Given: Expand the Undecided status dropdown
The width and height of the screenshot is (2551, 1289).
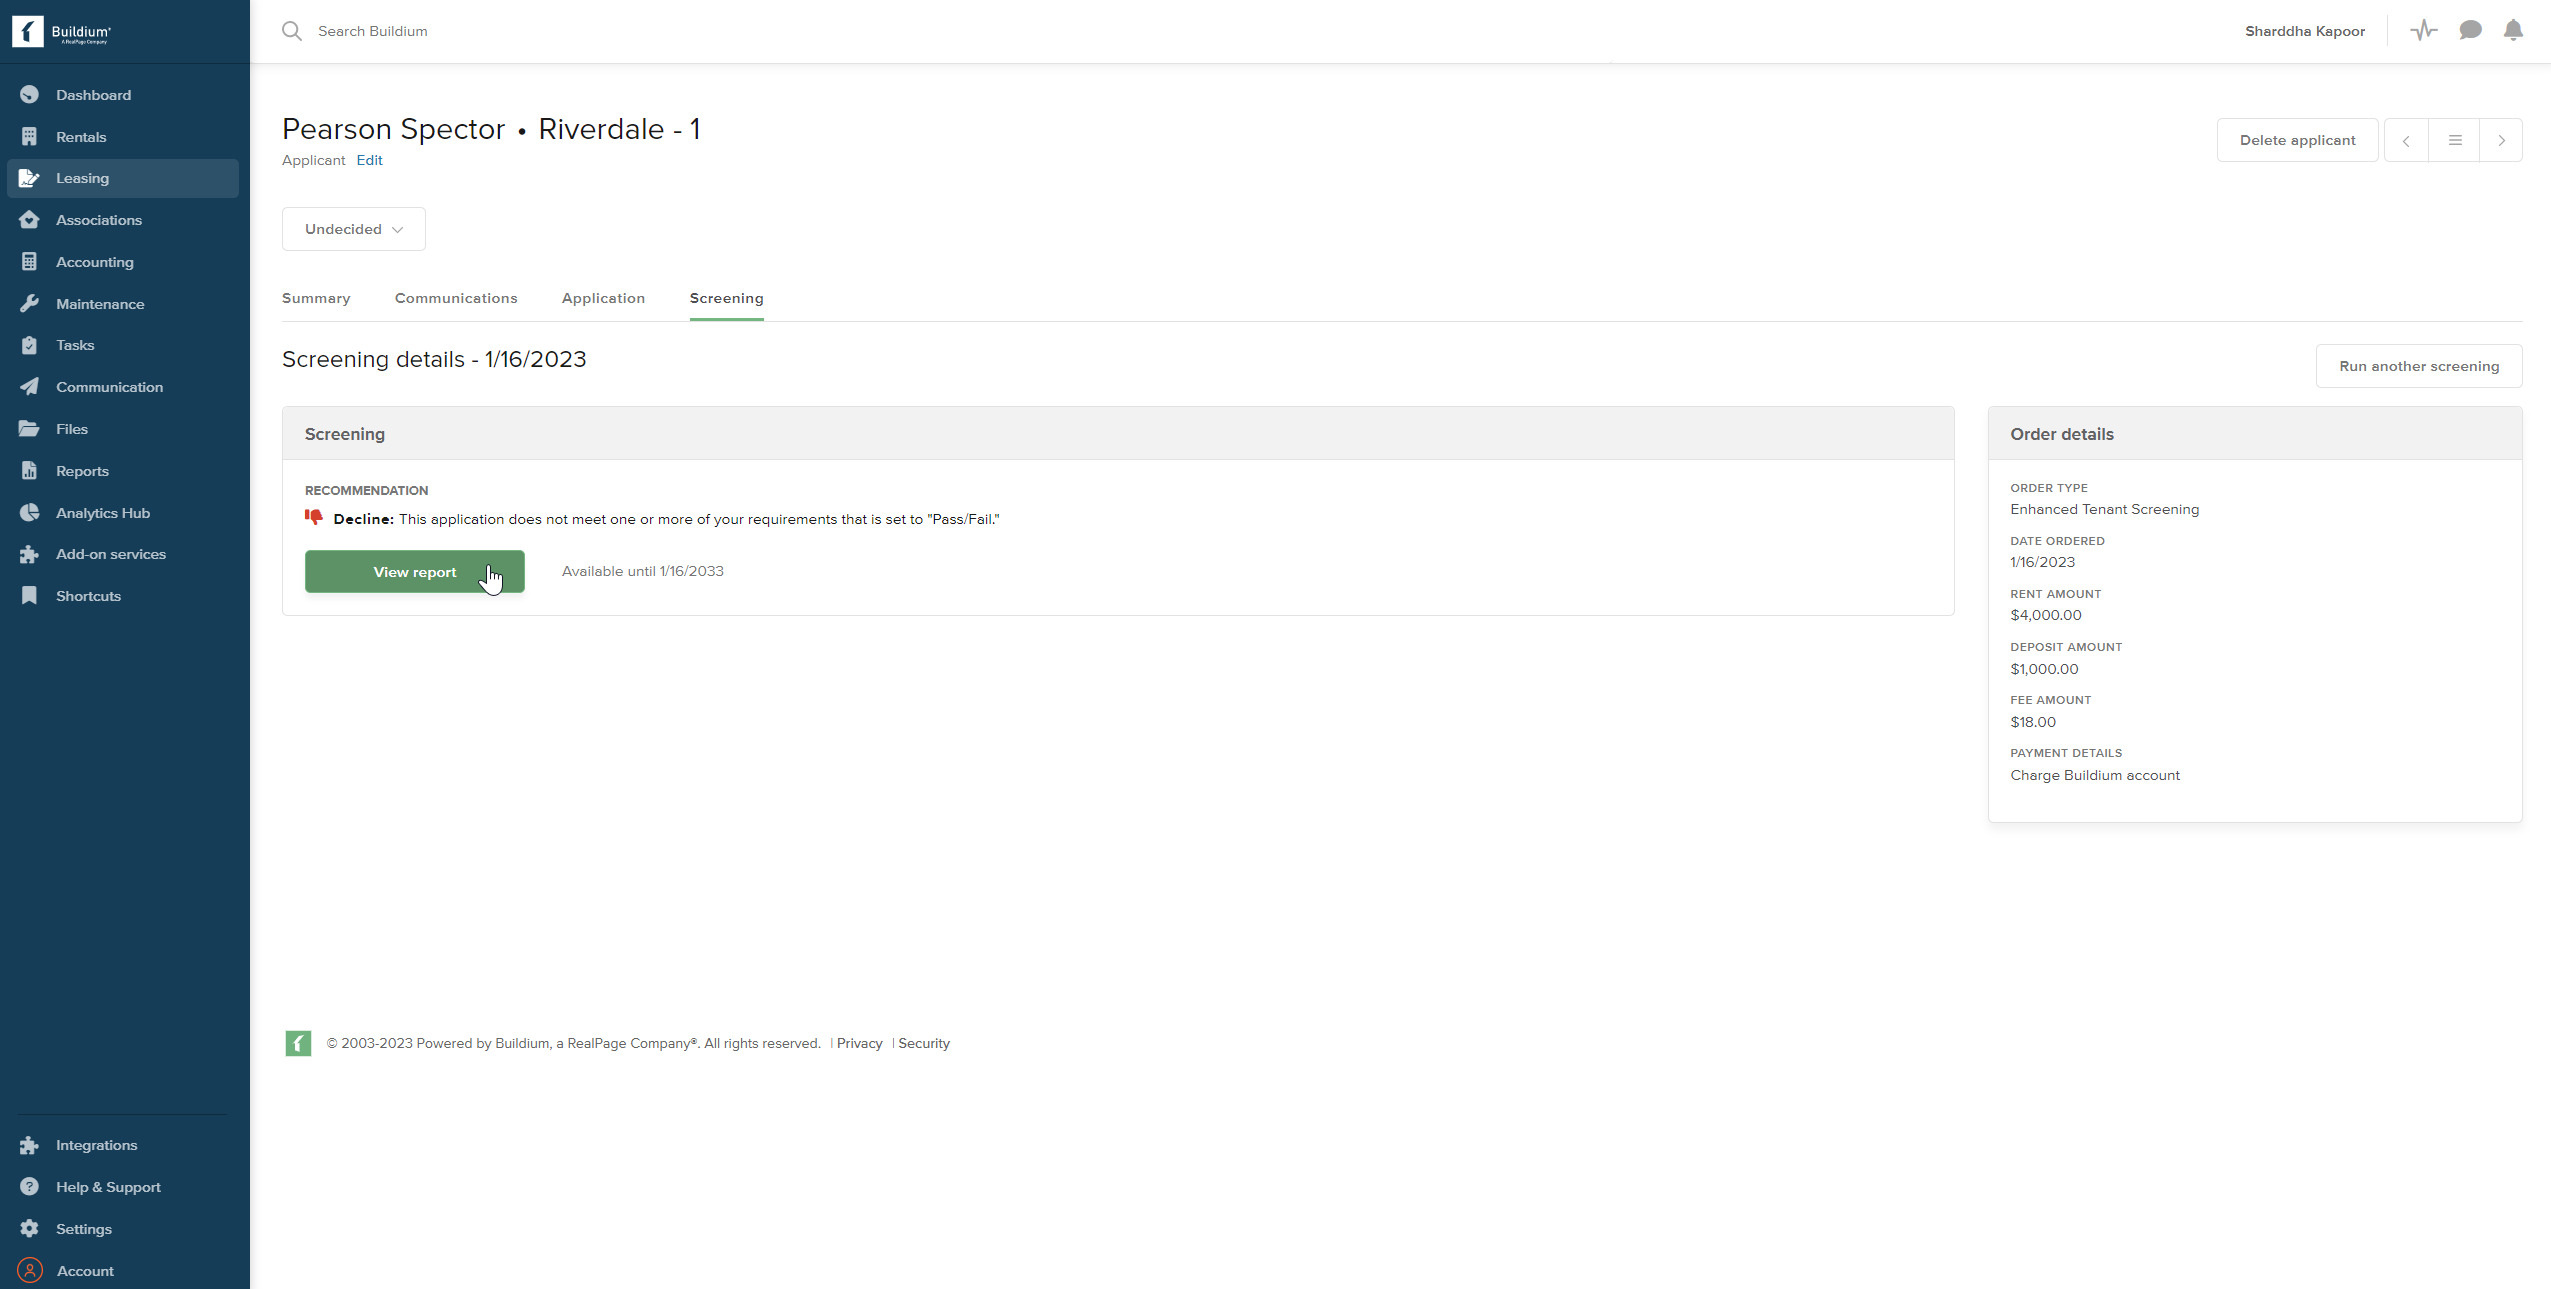Looking at the screenshot, I should pos(354,229).
